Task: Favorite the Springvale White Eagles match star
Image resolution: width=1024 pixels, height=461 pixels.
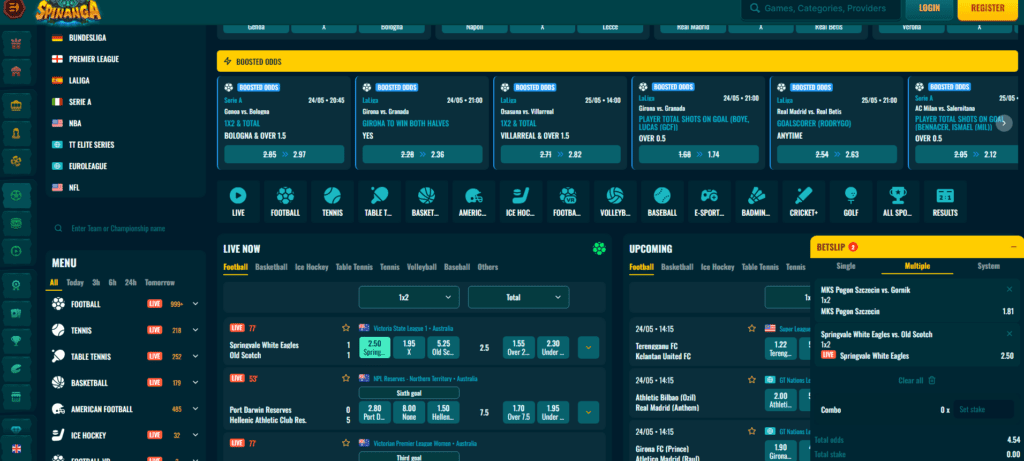Action: [x=346, y=328]
